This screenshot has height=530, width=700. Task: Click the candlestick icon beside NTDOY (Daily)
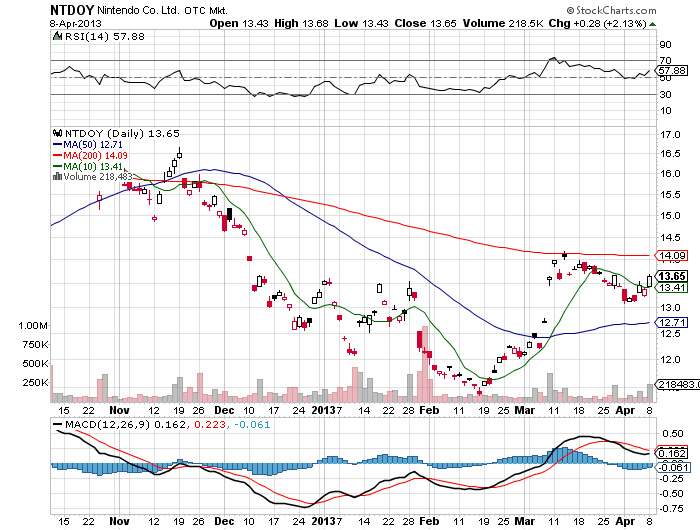57,133
